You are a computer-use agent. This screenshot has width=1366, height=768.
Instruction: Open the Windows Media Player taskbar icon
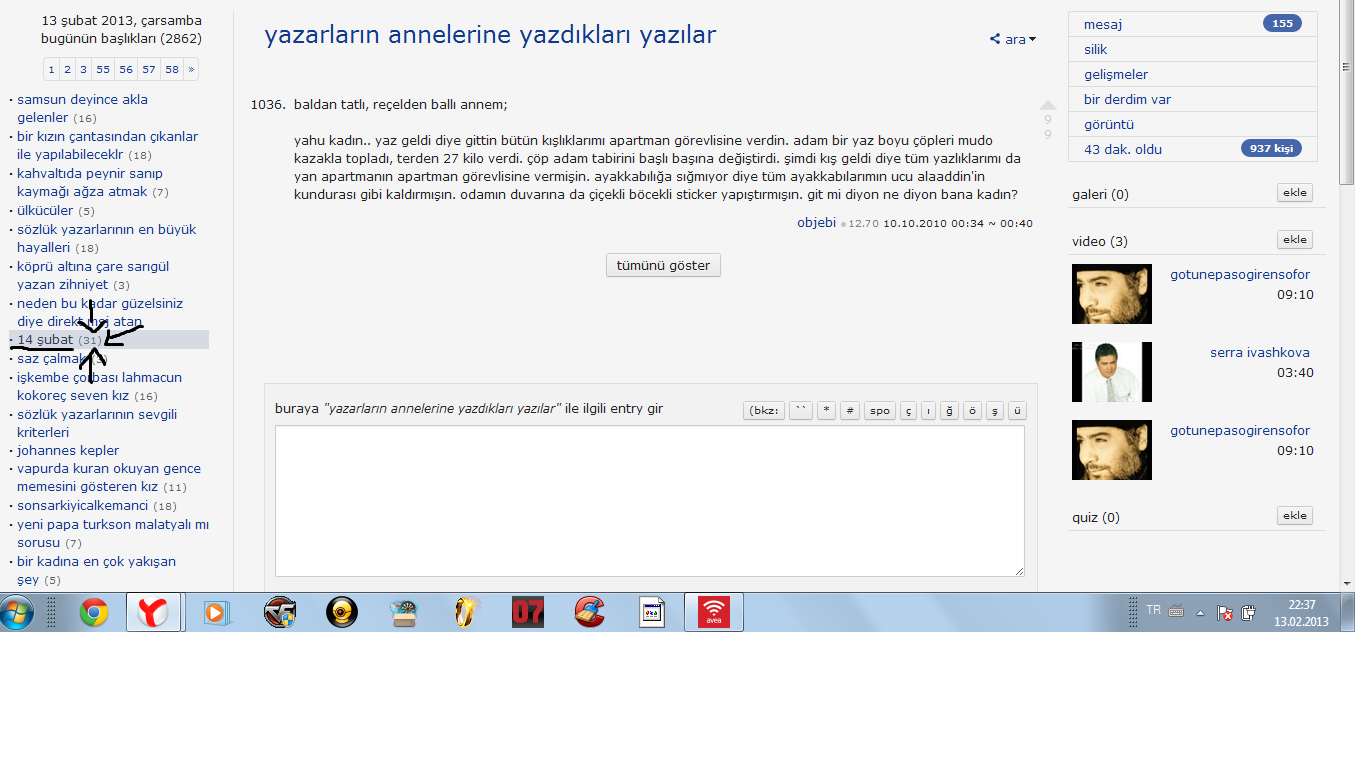click(x=216, y=612)
